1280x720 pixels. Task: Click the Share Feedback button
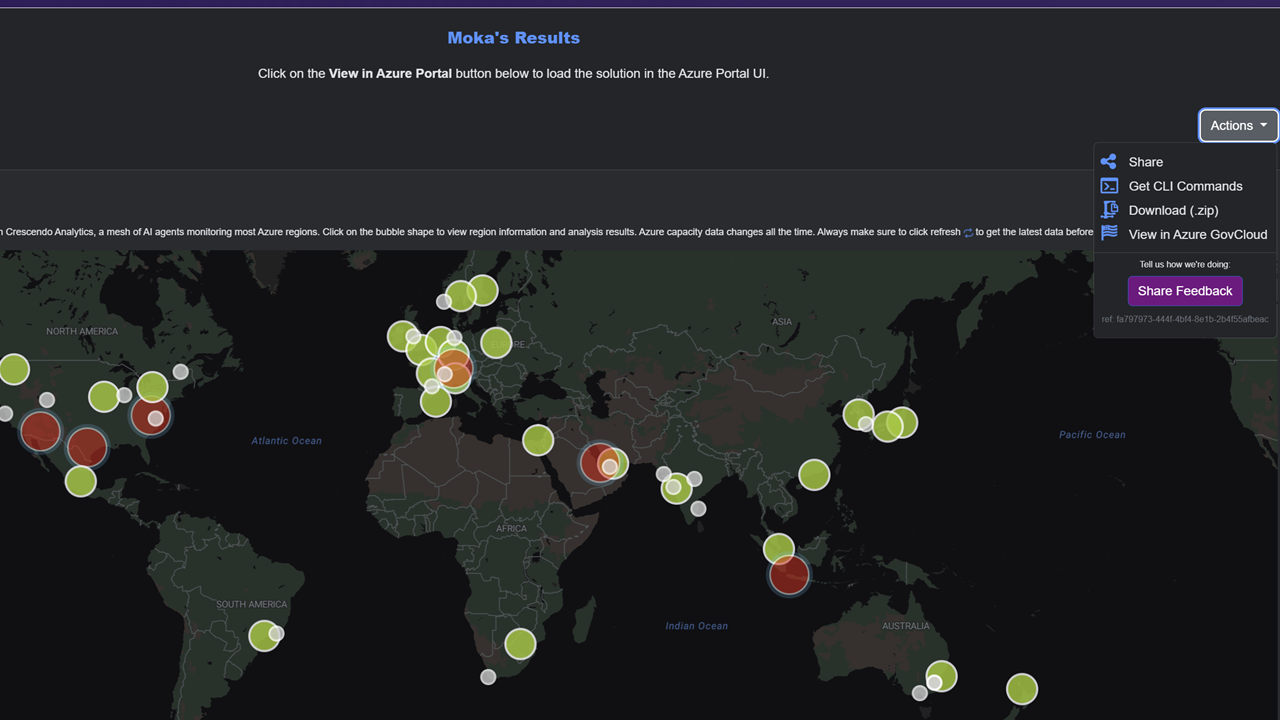coord(1185,291)
